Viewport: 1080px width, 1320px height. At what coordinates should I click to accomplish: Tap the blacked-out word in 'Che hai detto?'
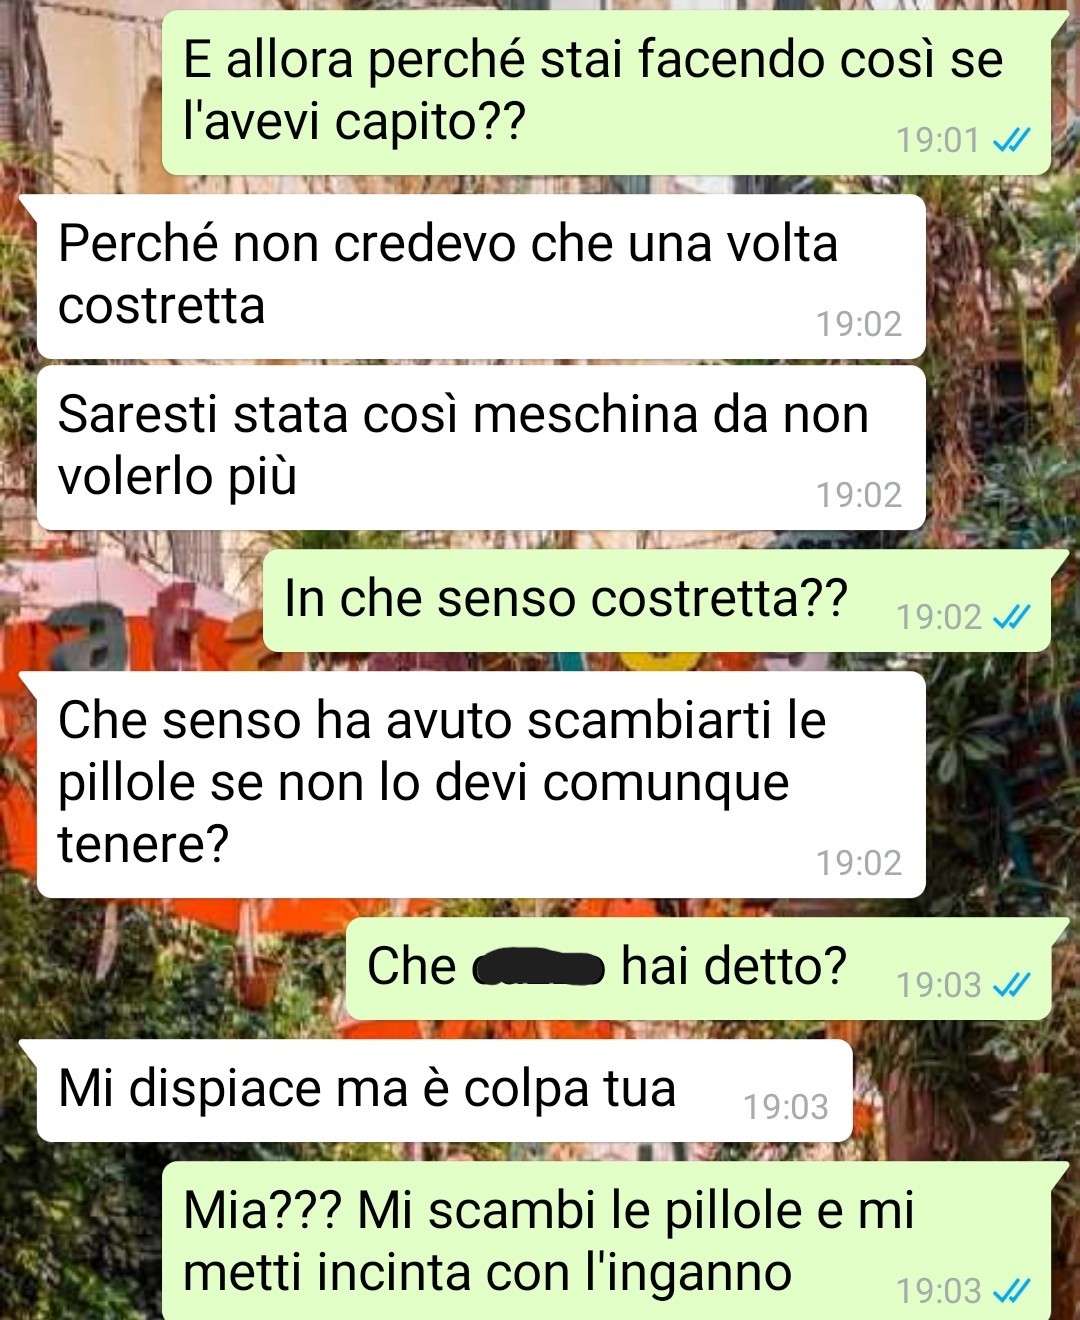(x=538, y=969)
